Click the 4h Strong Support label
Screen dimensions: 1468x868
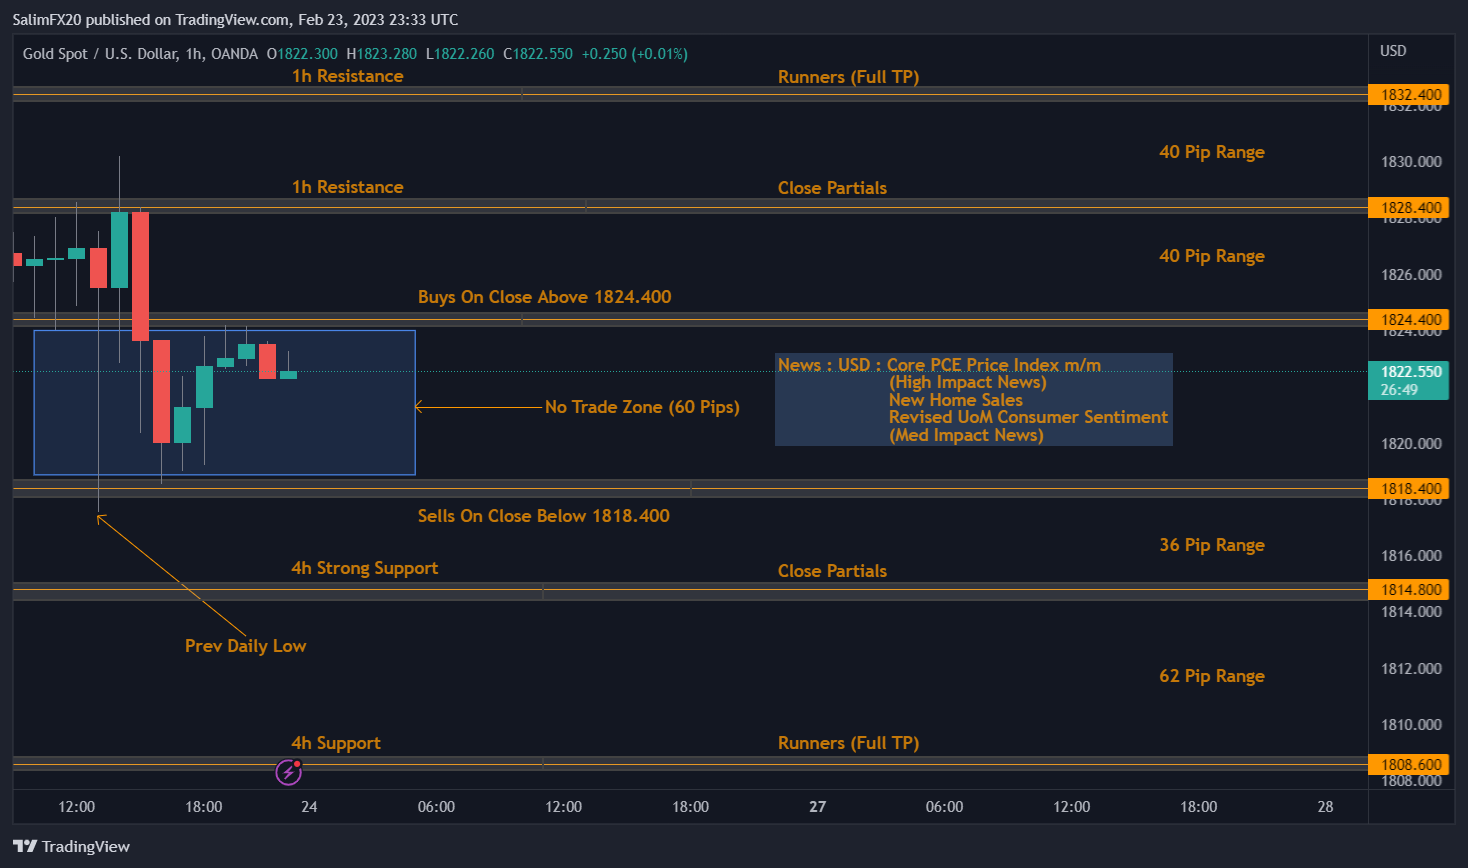click(364, 568)
